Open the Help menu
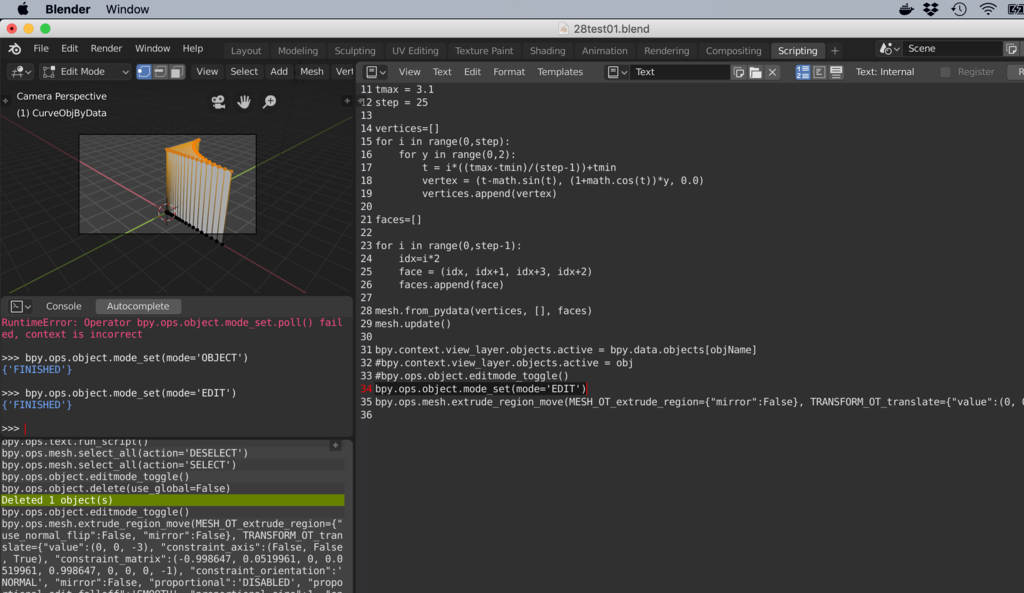1024x593 pixels. [x=193, y=49]
